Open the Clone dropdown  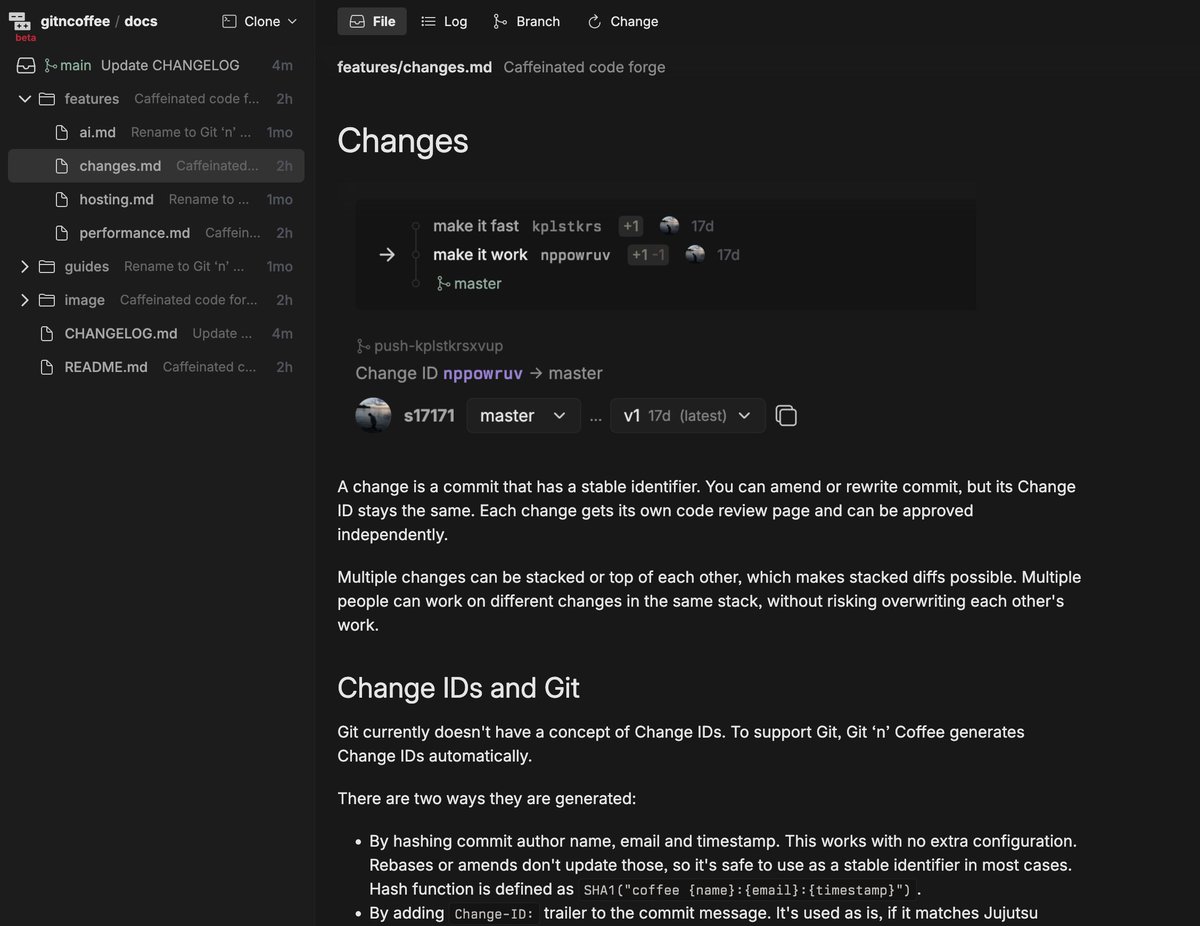[x=260, y=21]
